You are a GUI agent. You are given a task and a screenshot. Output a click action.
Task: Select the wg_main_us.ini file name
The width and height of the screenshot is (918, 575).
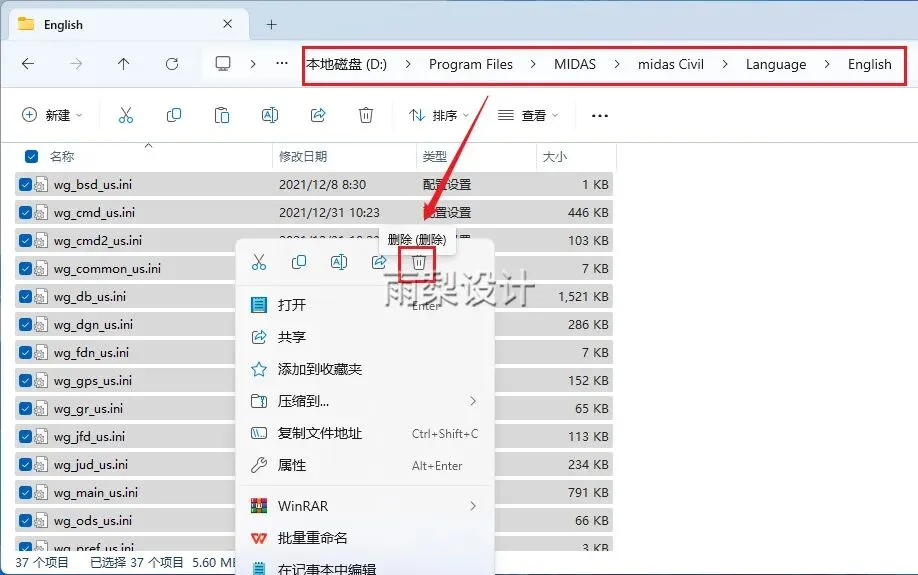point(96,492)
